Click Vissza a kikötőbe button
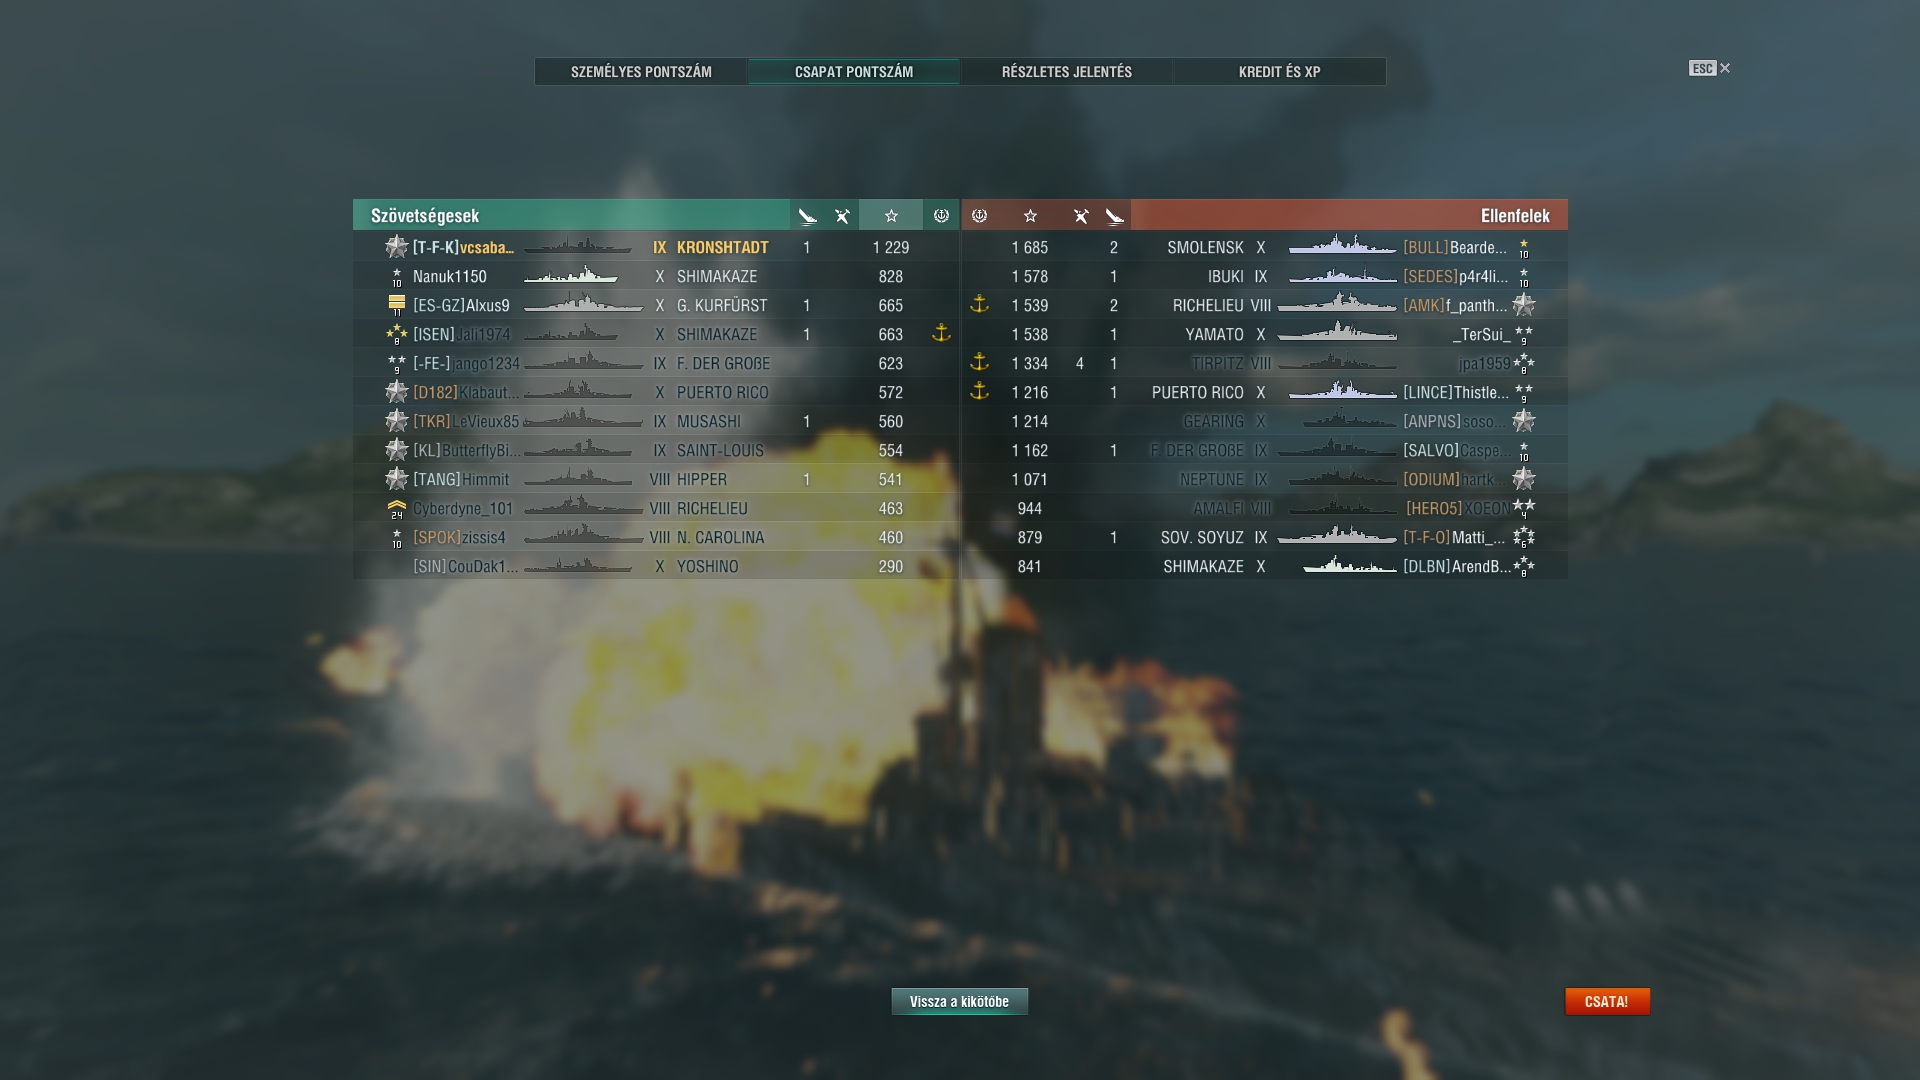The image size is (1920, 1080). 960,1002
